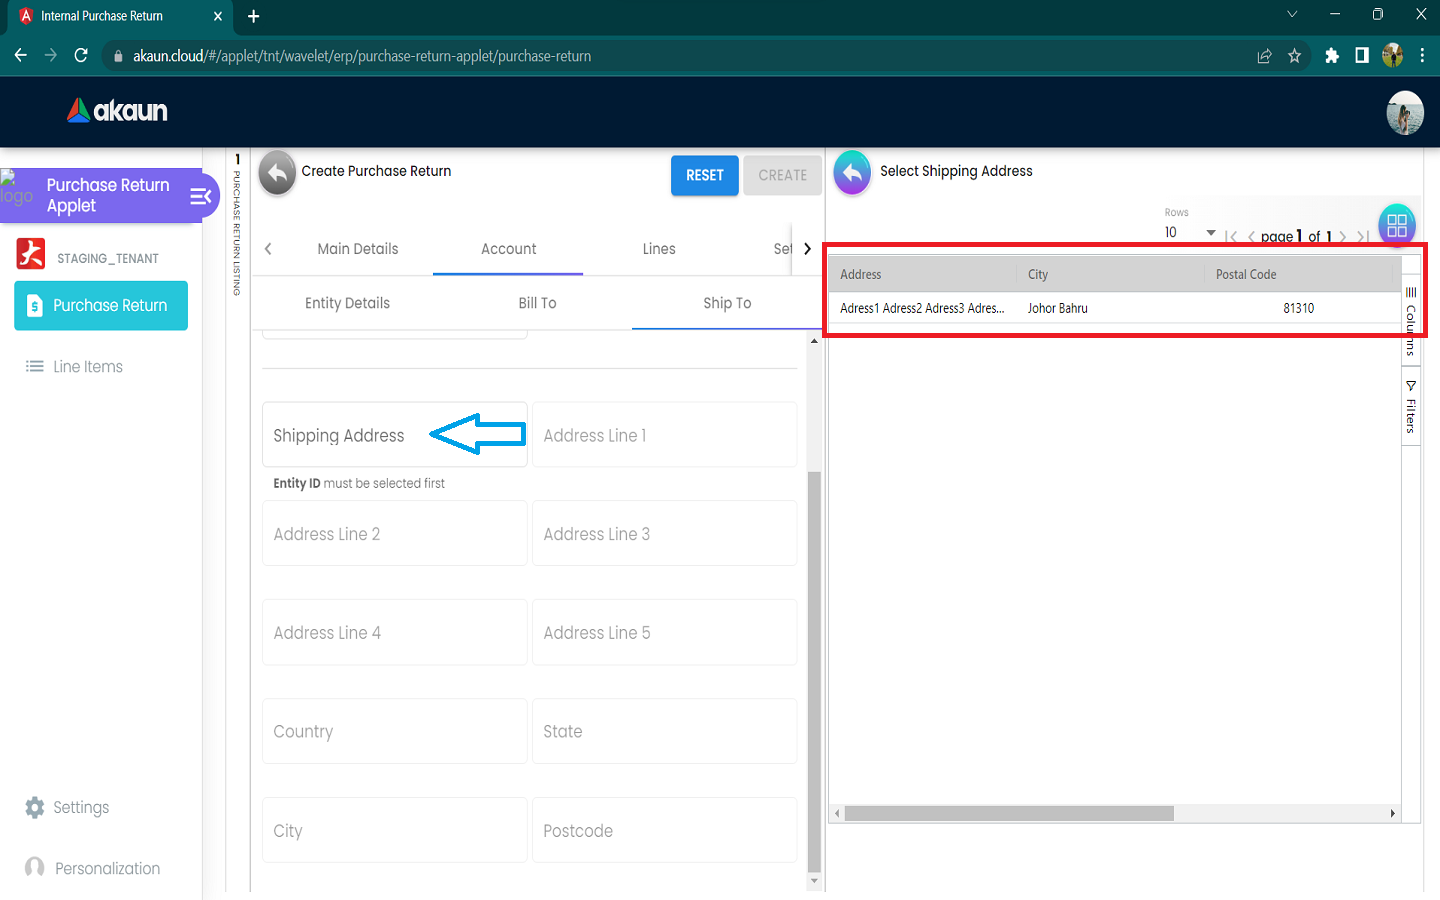Image resolution: width=1440 pixels, height=900 pixels.
Task: Close the Internal Purchase Return tab
Action: 218,16
